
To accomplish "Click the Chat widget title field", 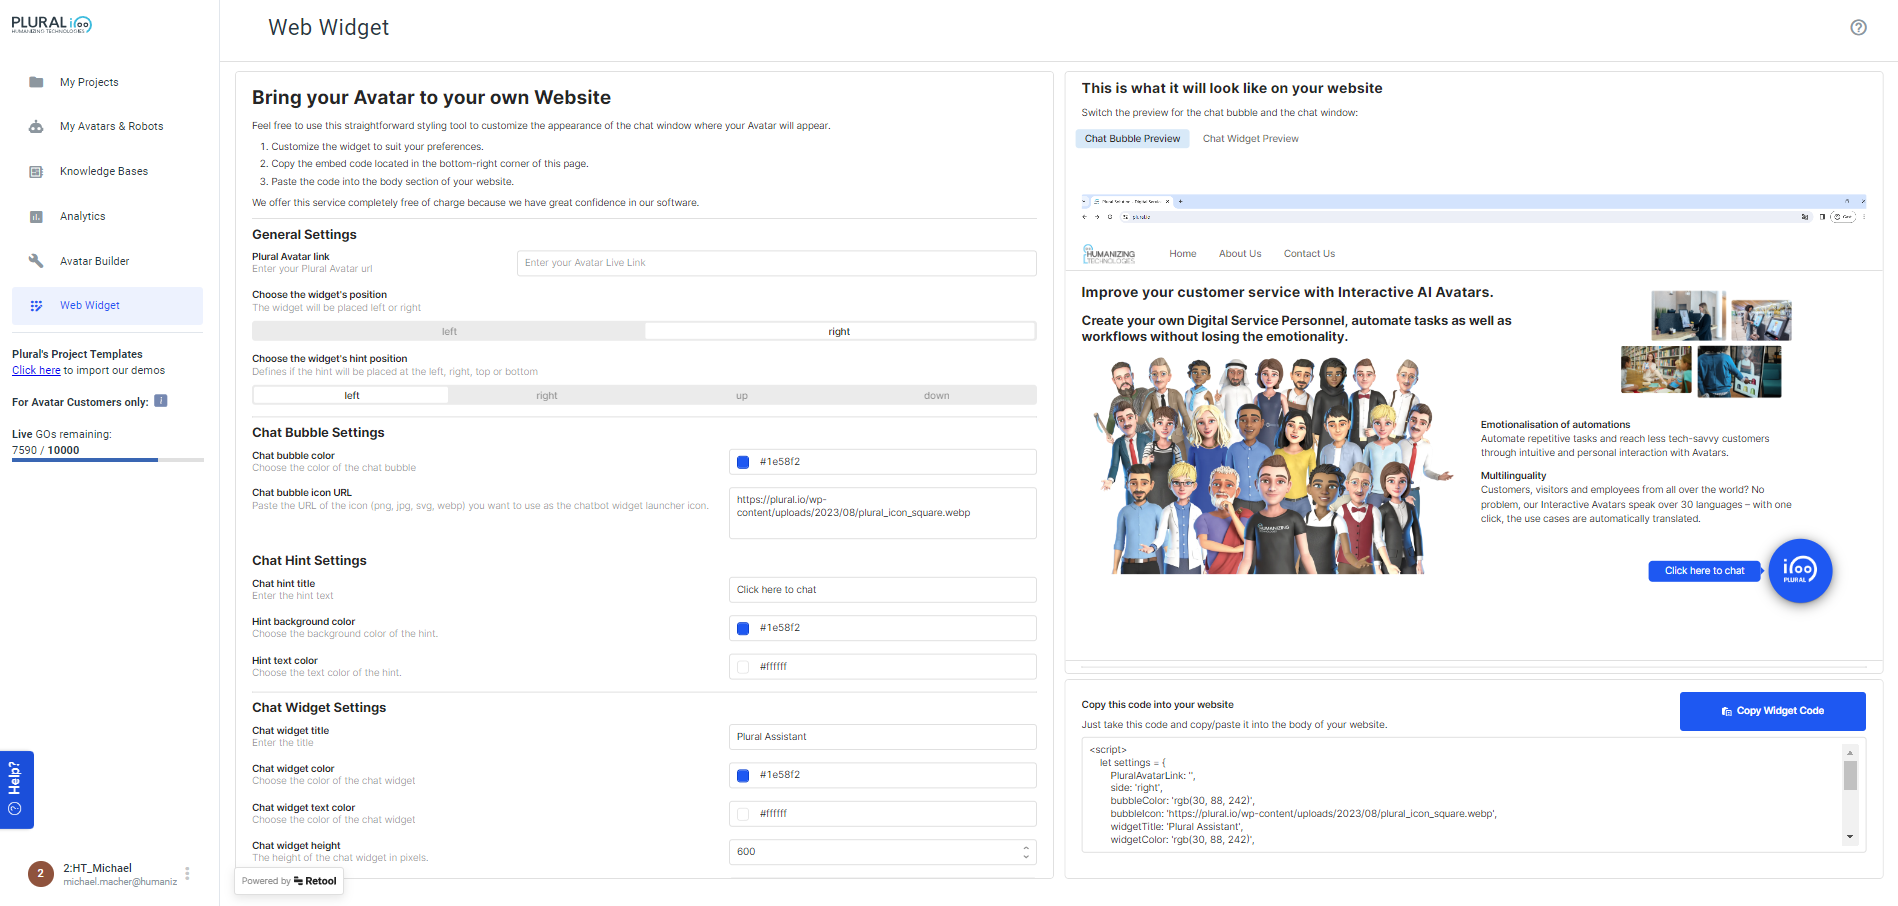I will pyautogui.click(x=883, y=737).
